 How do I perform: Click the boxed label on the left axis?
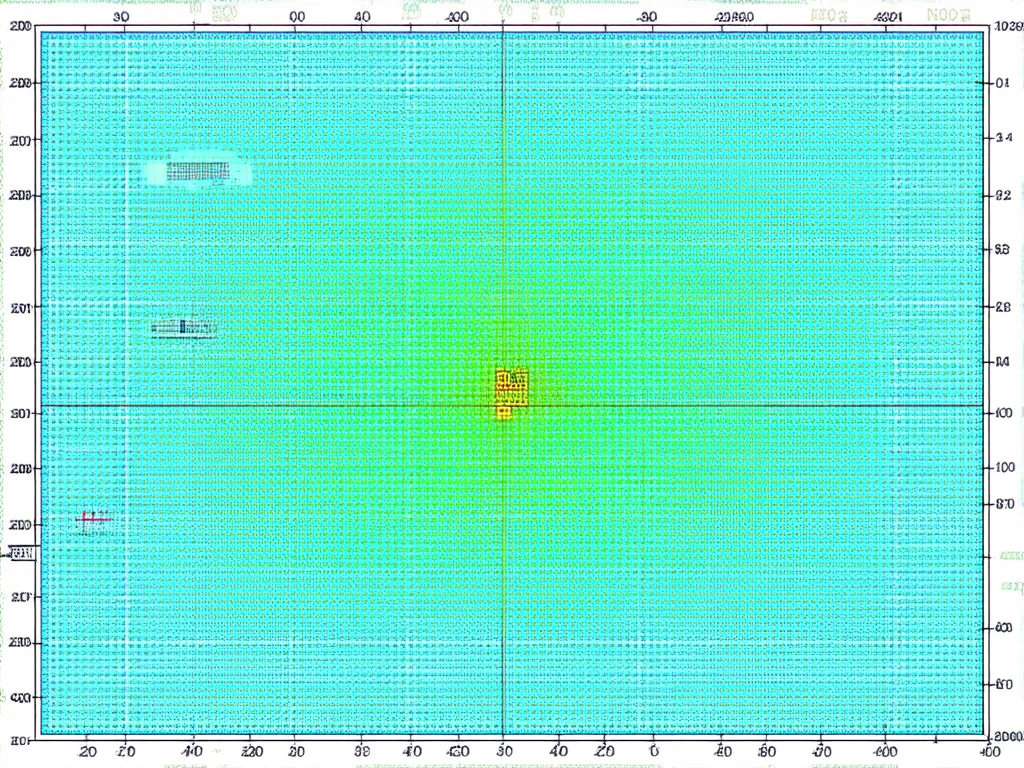click(x=21, y=551)
